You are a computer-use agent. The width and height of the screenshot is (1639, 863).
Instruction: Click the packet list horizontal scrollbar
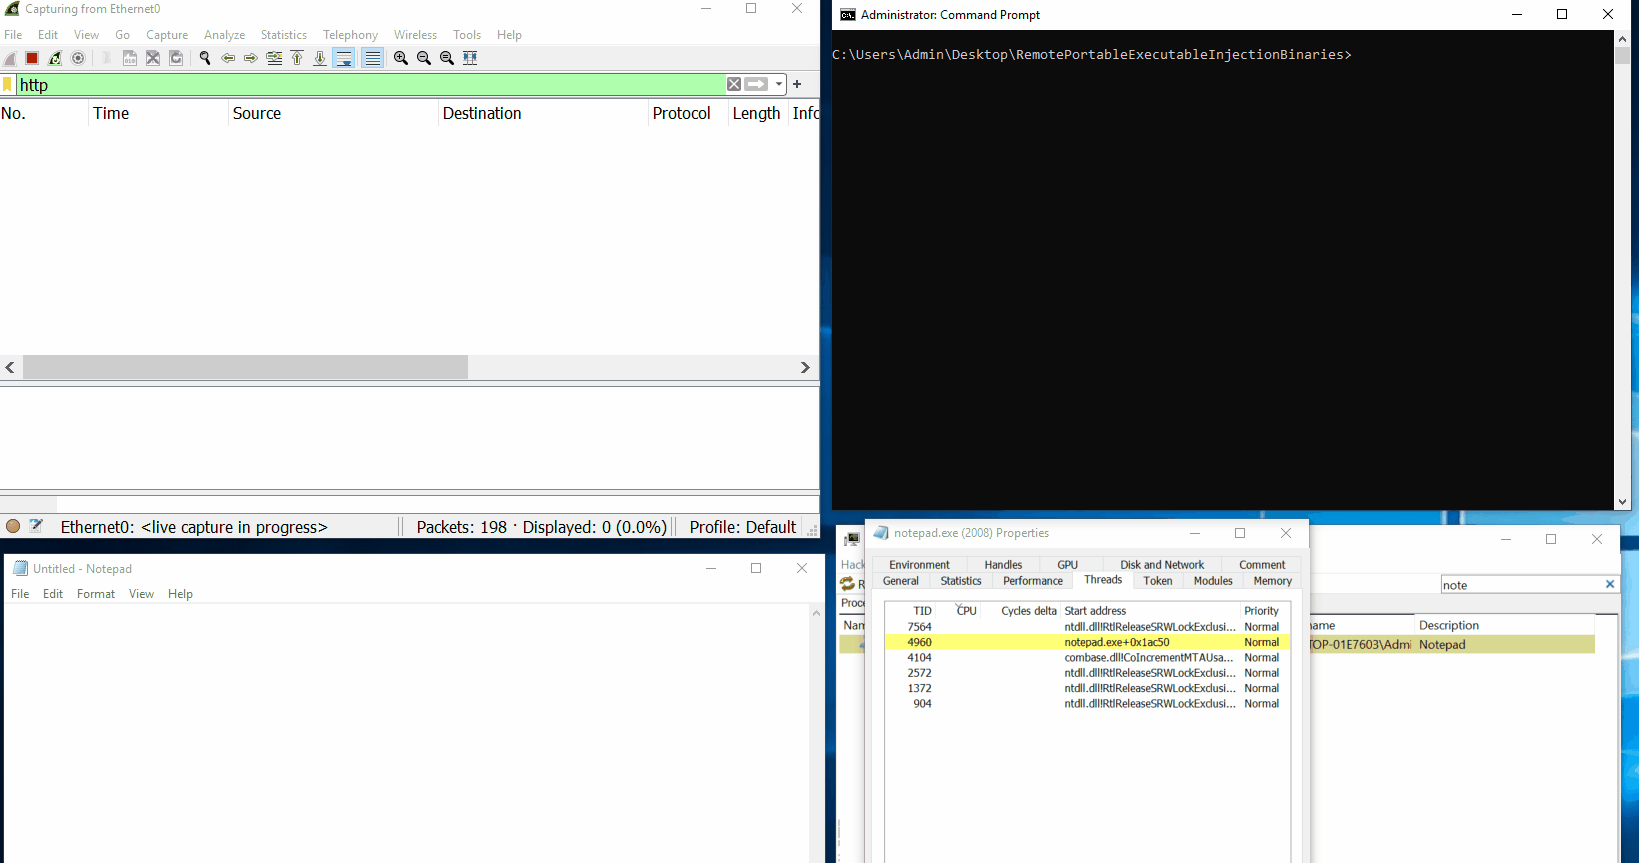(x=245, y=368)
